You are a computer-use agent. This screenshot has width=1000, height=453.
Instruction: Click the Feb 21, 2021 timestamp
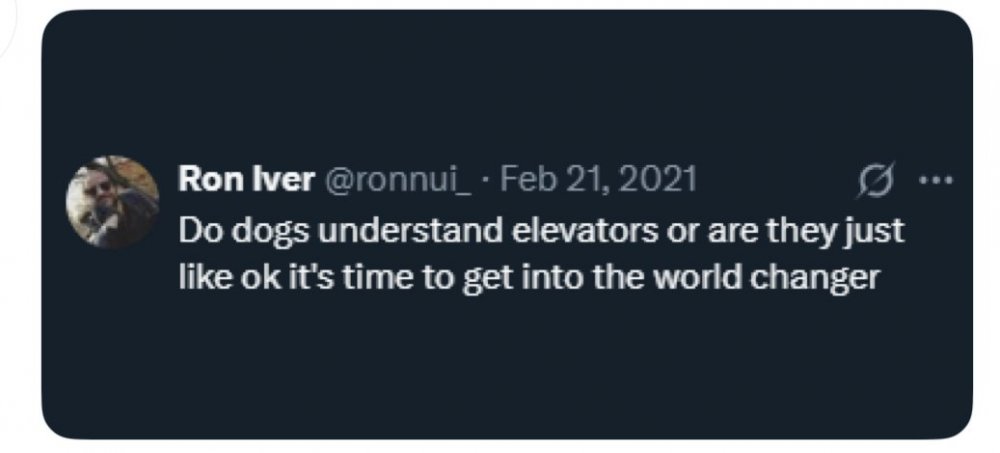point(599,181)
